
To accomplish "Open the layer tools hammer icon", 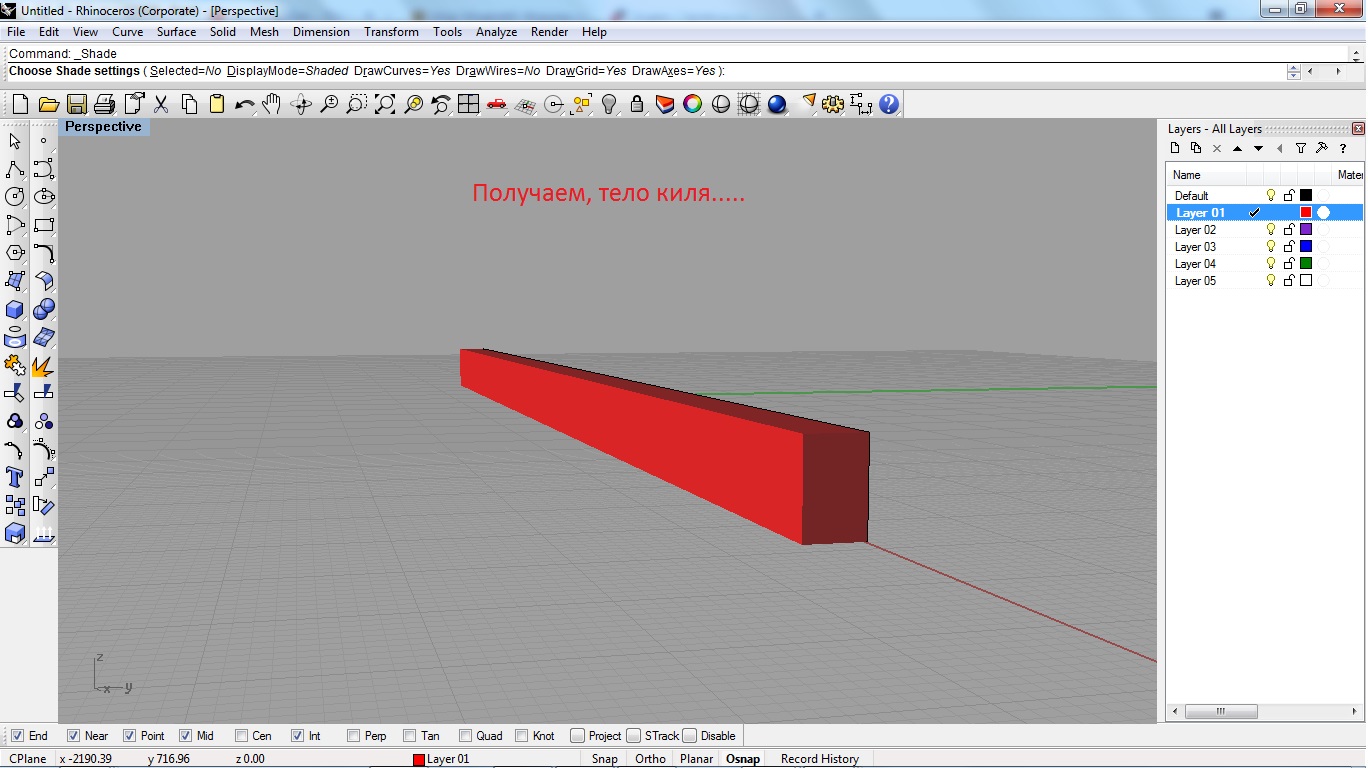I will pyautogui.click(x=1321, y=148).
